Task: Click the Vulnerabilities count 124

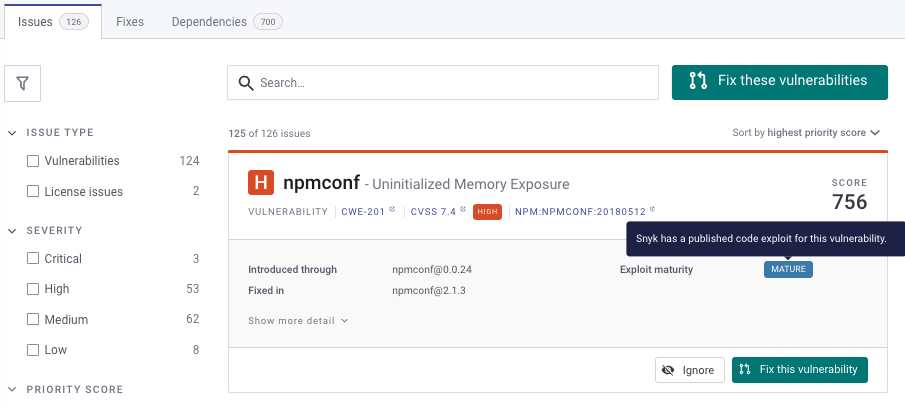Action: click(x=189, y=161)
